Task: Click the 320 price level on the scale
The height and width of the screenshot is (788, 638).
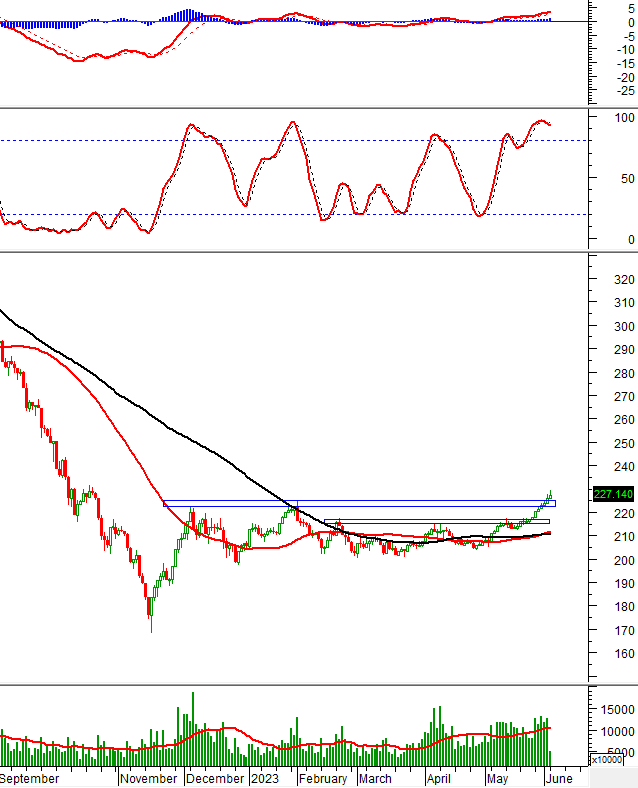Action: pos(624,279)
